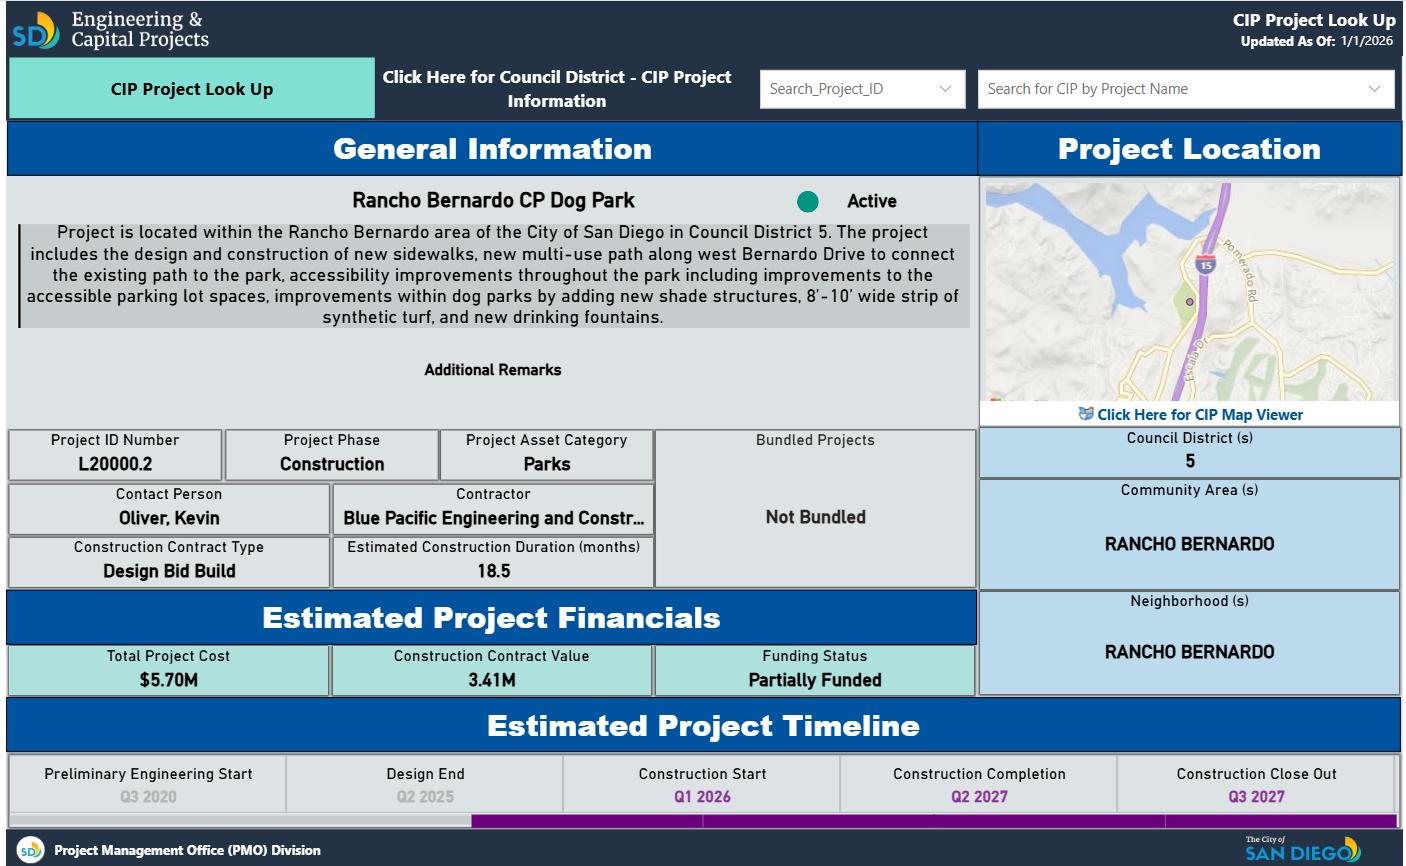
Task: Click the Council District value 5
Action: click(x=1190, y=461)
